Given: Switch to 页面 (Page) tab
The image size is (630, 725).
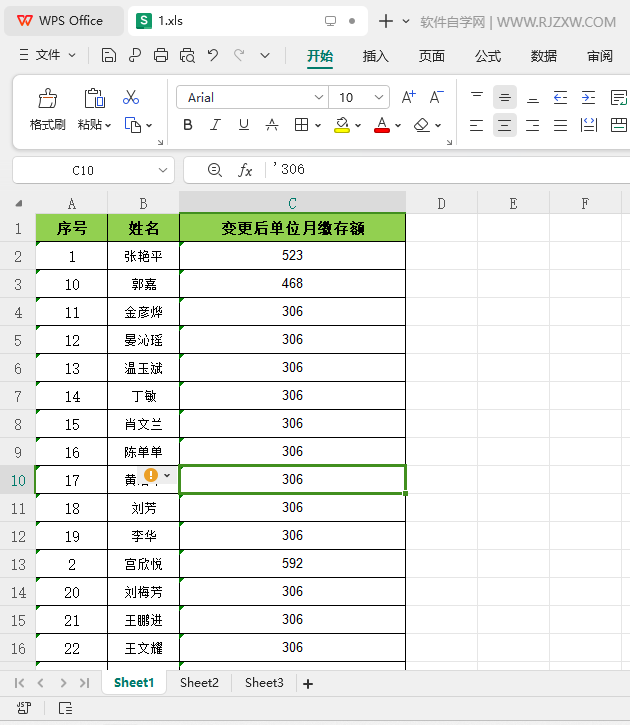Looking at the screenshot, I should tap(432, 56).
